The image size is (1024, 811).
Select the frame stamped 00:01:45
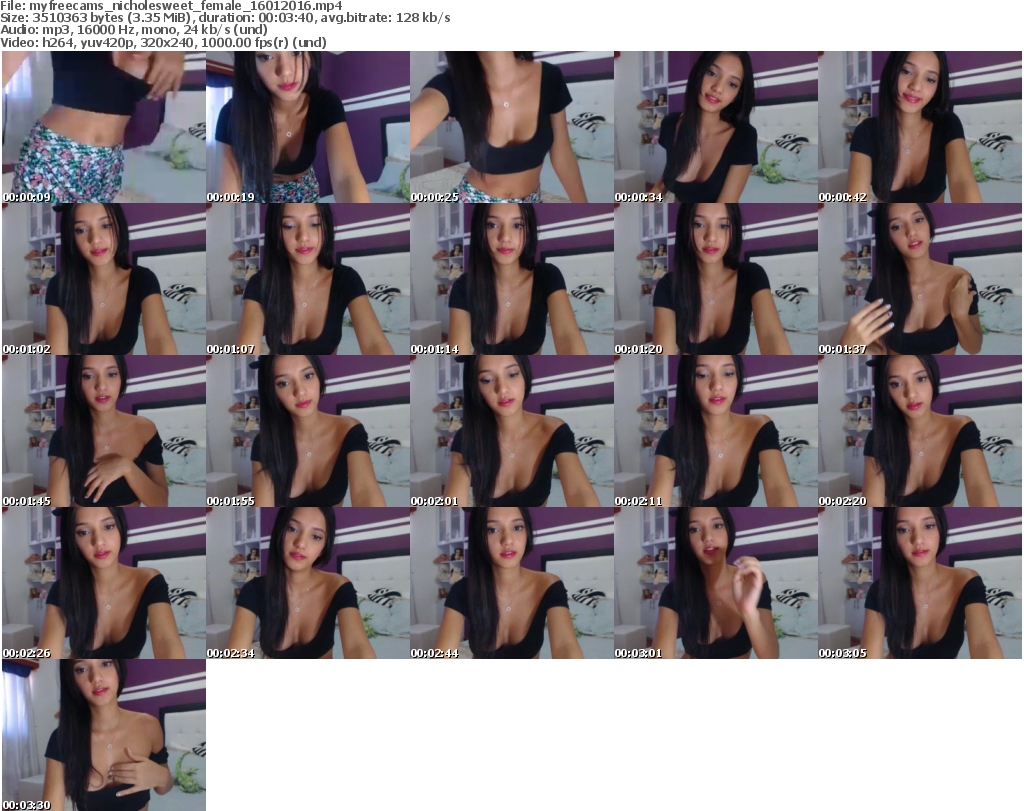click(x=104, y=431)
